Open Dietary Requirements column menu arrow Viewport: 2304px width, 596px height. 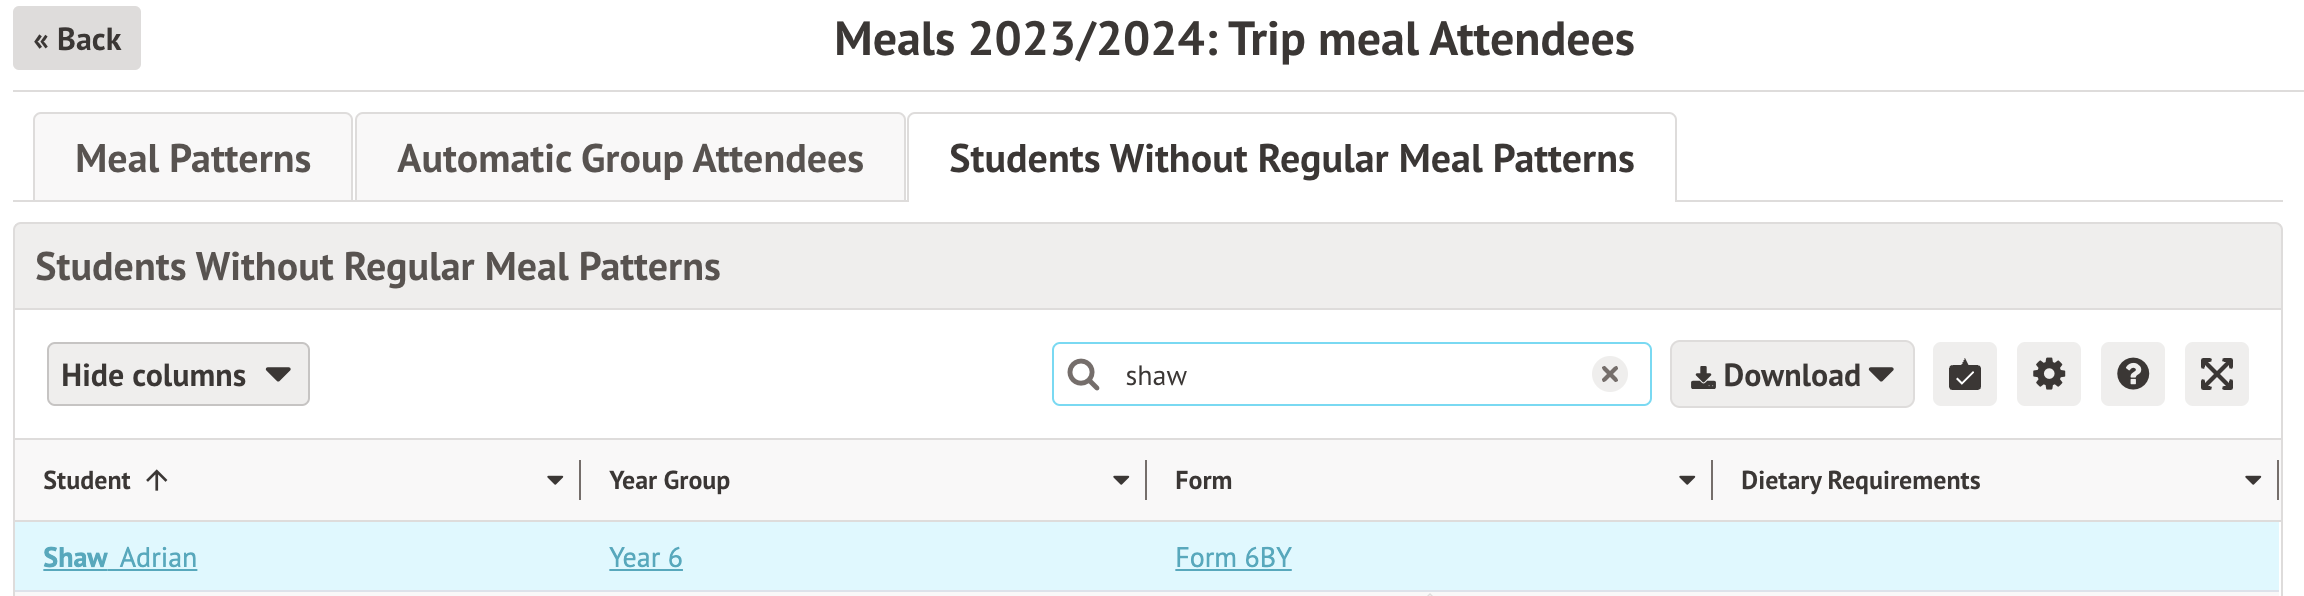[2253, 481]
